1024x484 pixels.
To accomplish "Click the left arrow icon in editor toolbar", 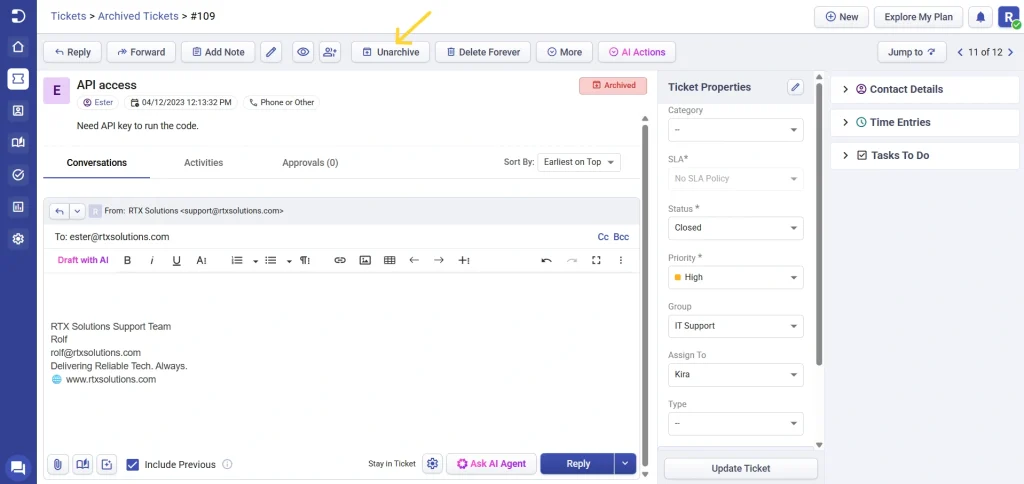I will [414, 260].
